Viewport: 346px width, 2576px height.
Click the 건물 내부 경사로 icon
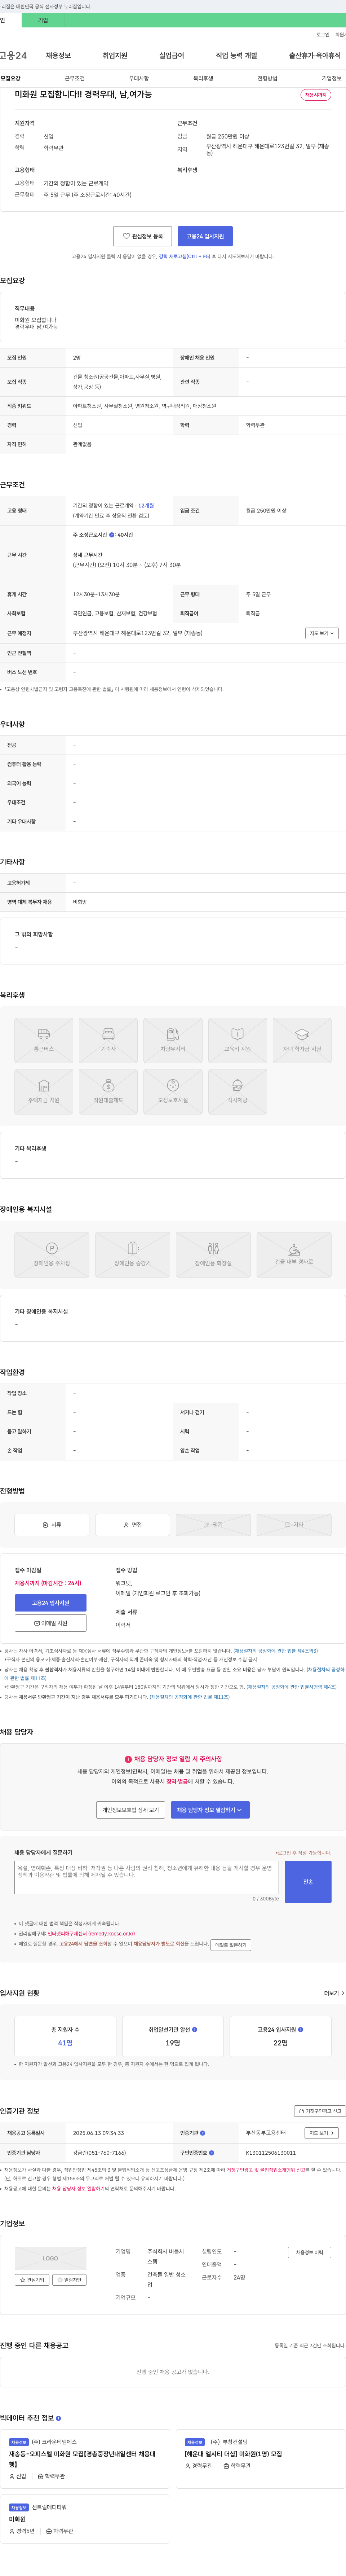(x=294, y=1255)
